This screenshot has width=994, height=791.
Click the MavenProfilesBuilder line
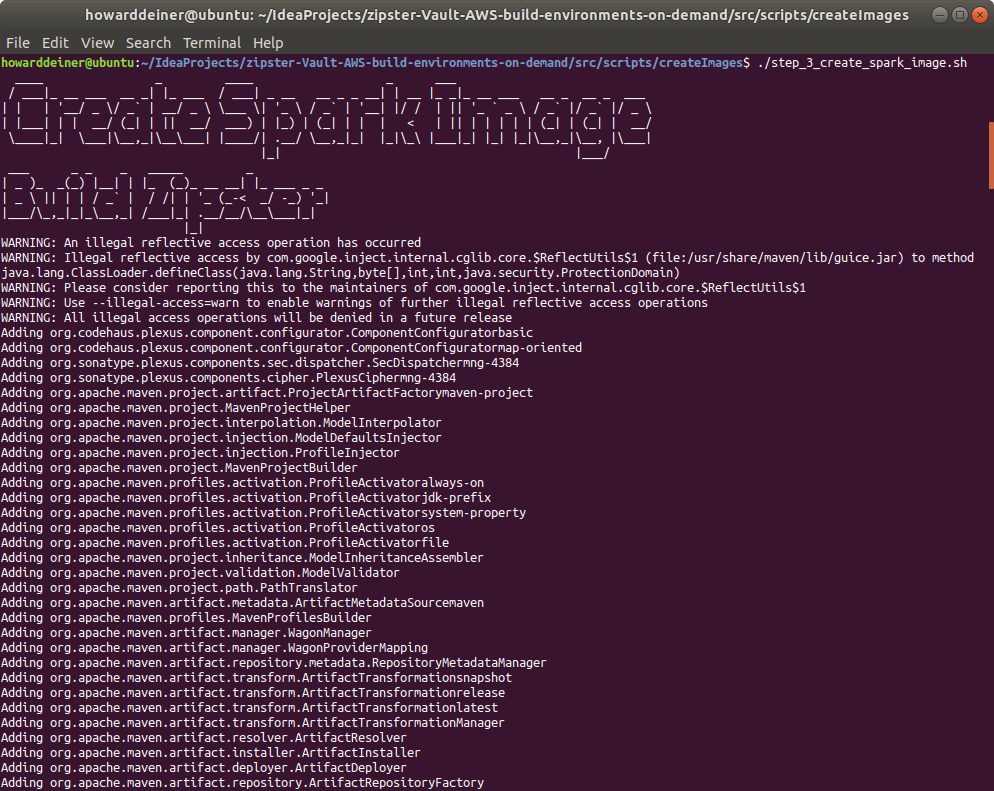tap(186, 618)
